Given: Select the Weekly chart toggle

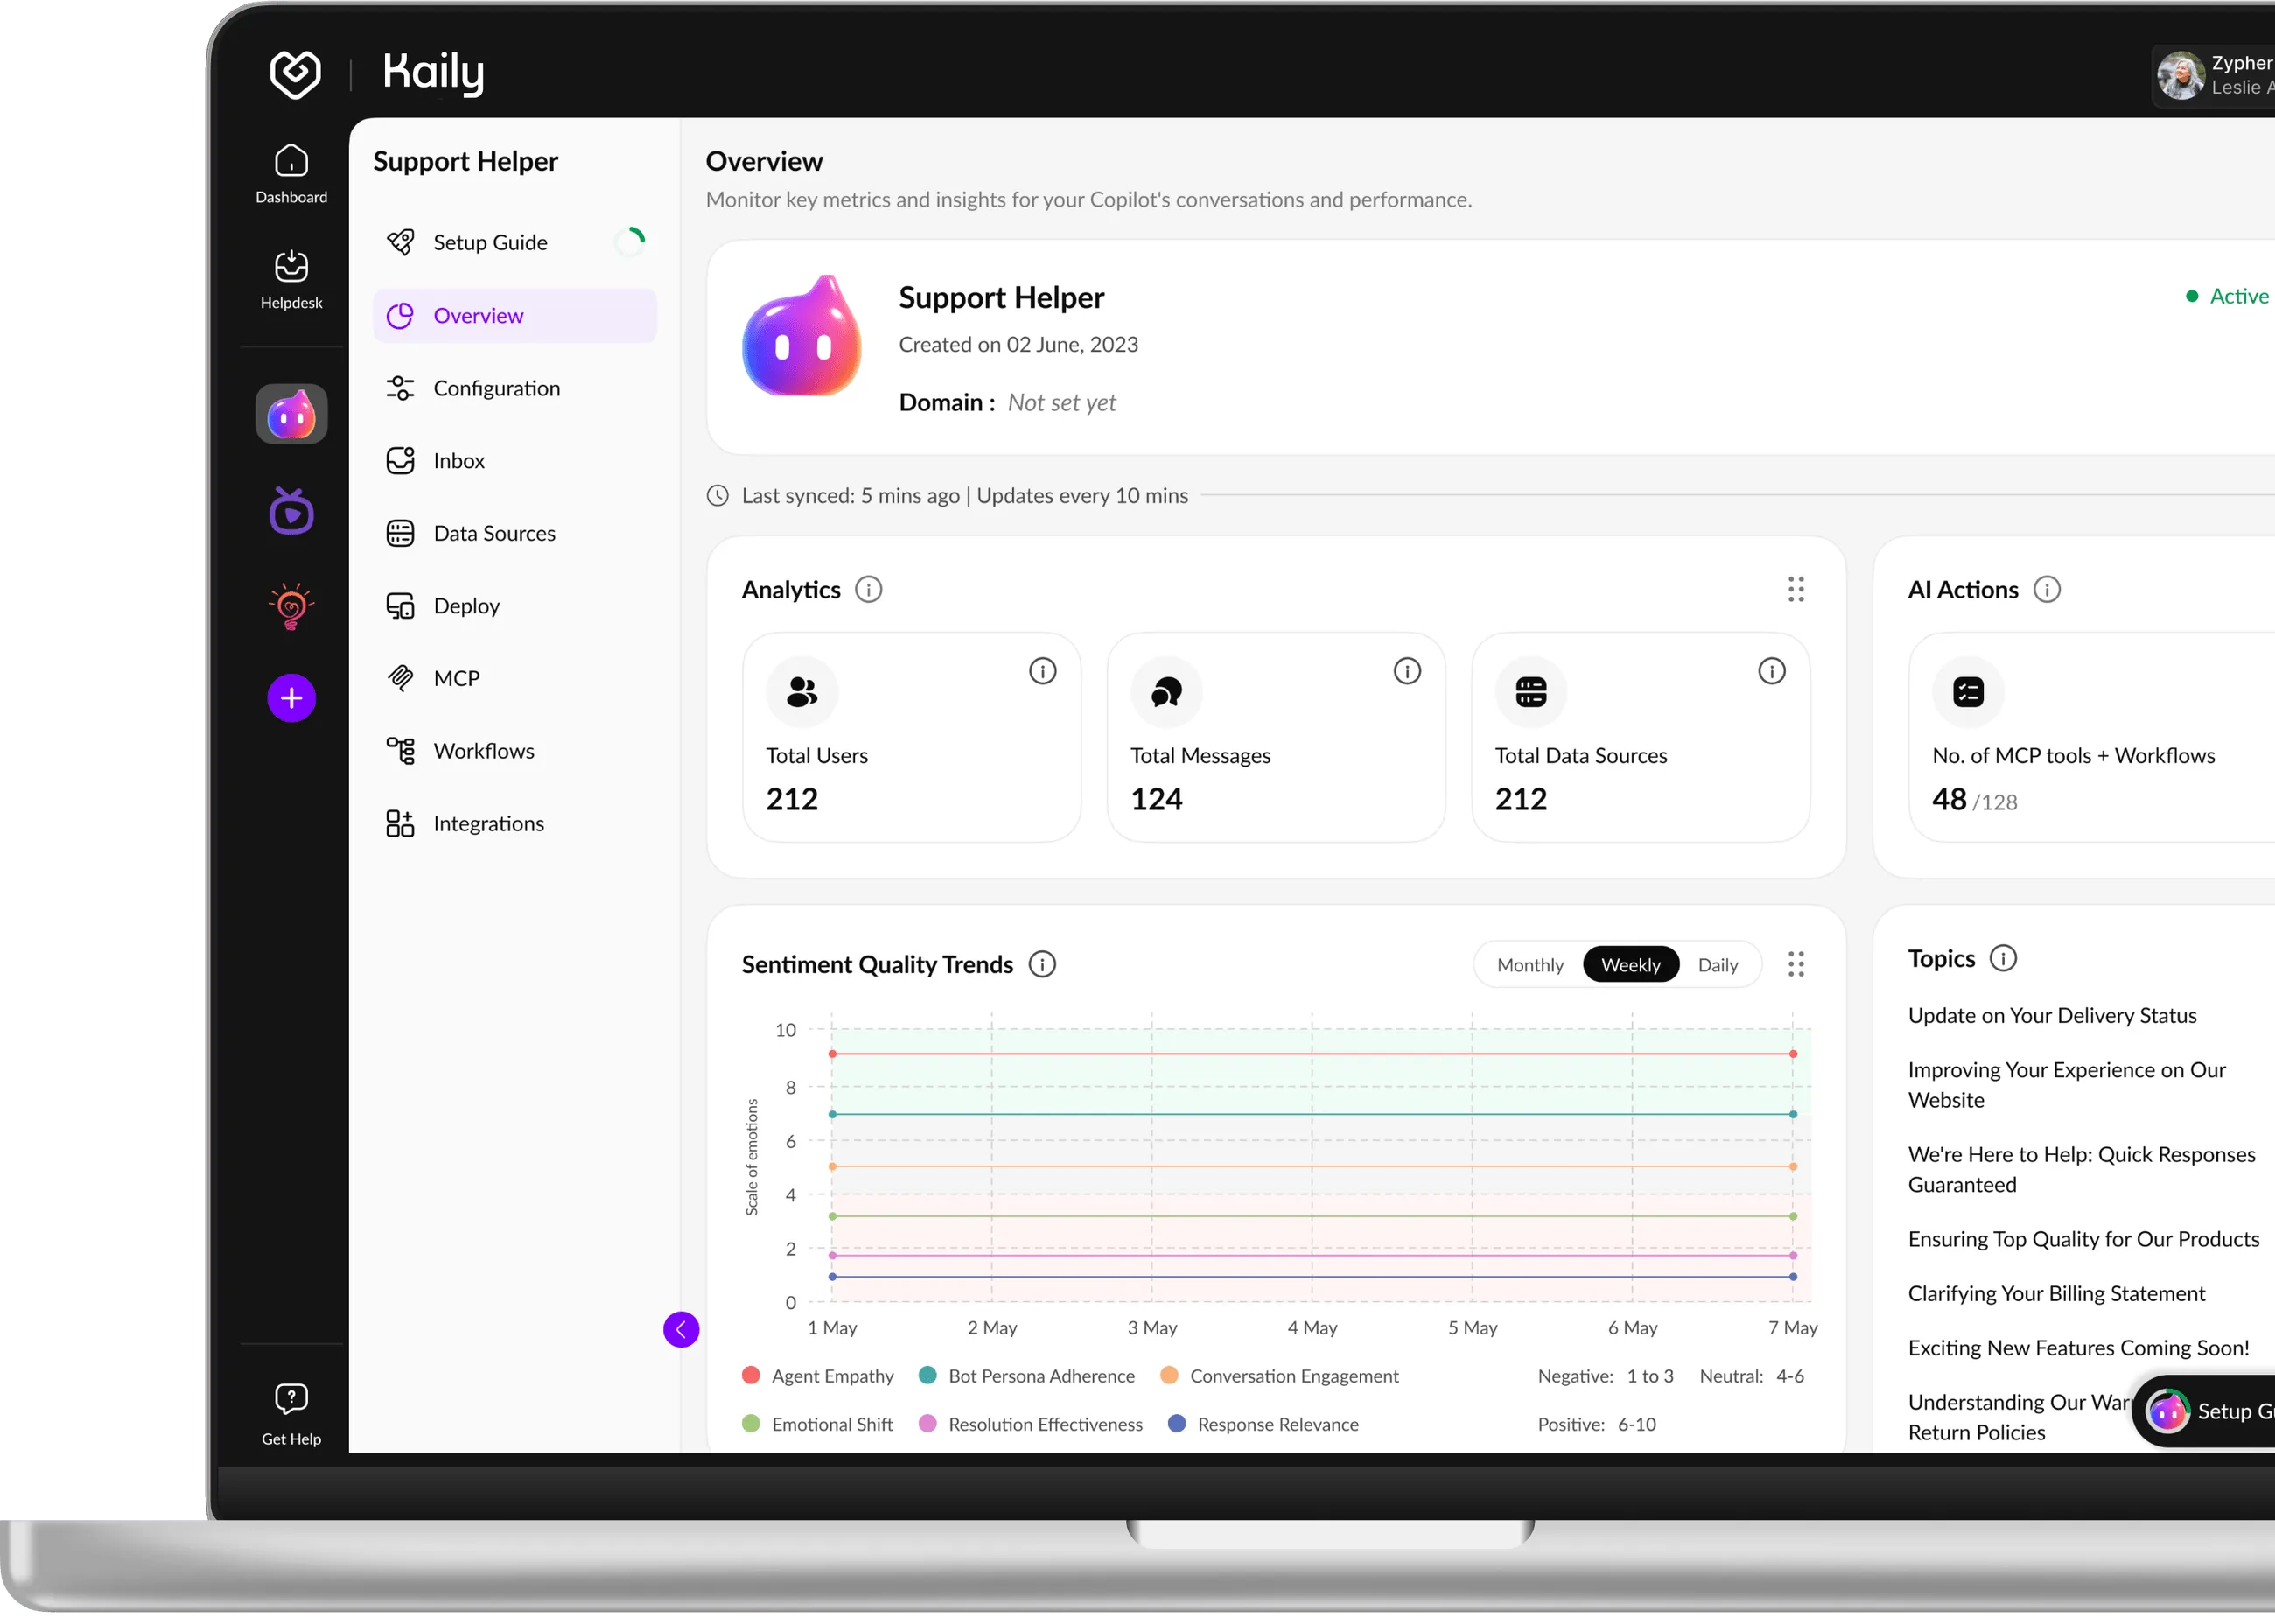Looking at the screenshot, I should pos(1630,965).
